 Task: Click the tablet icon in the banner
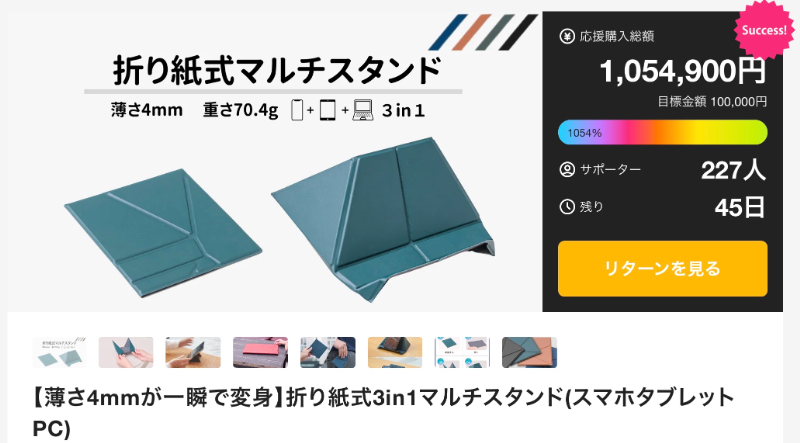click(x=328, y=110)
